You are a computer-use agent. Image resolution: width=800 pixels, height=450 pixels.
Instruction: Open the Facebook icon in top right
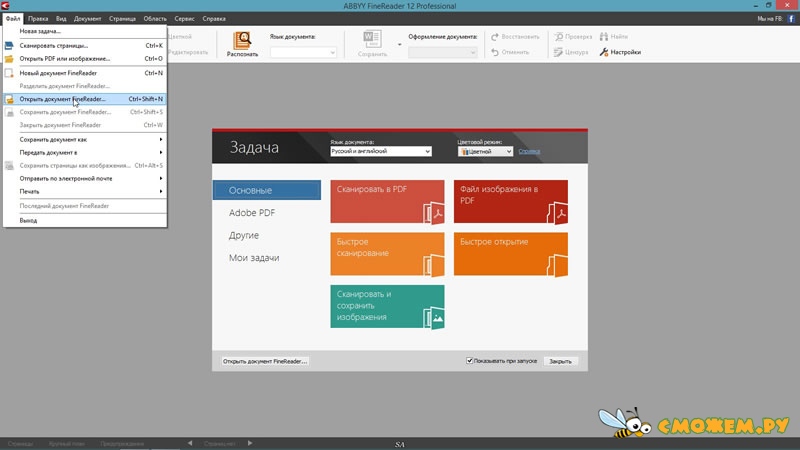coord(791,19)
